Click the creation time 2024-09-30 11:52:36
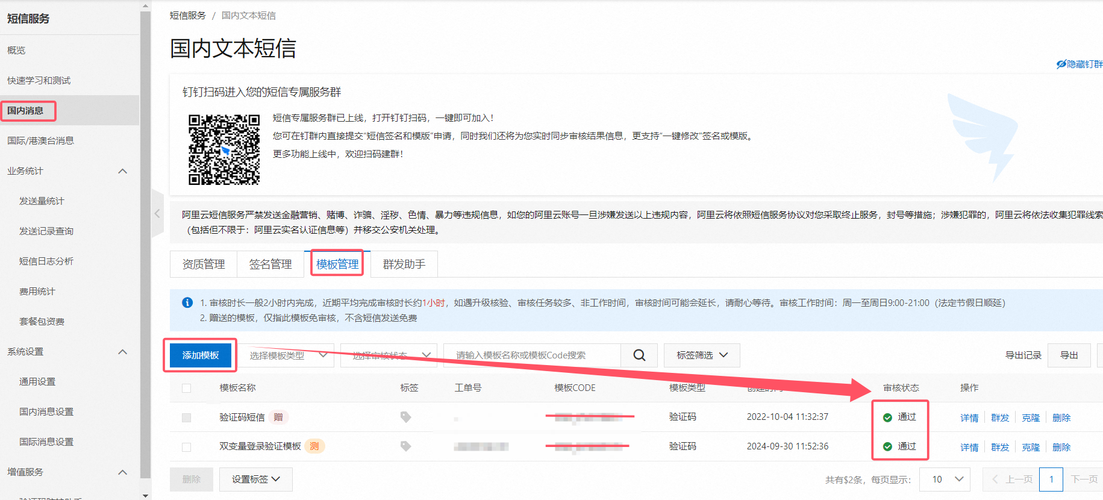This screenshot has height=500, width=1103. 787,447
